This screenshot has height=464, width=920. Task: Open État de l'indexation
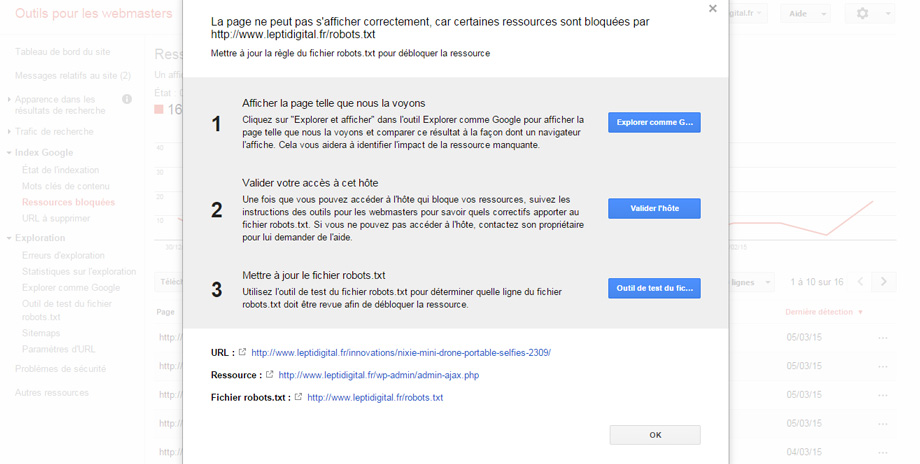[60, 170]
